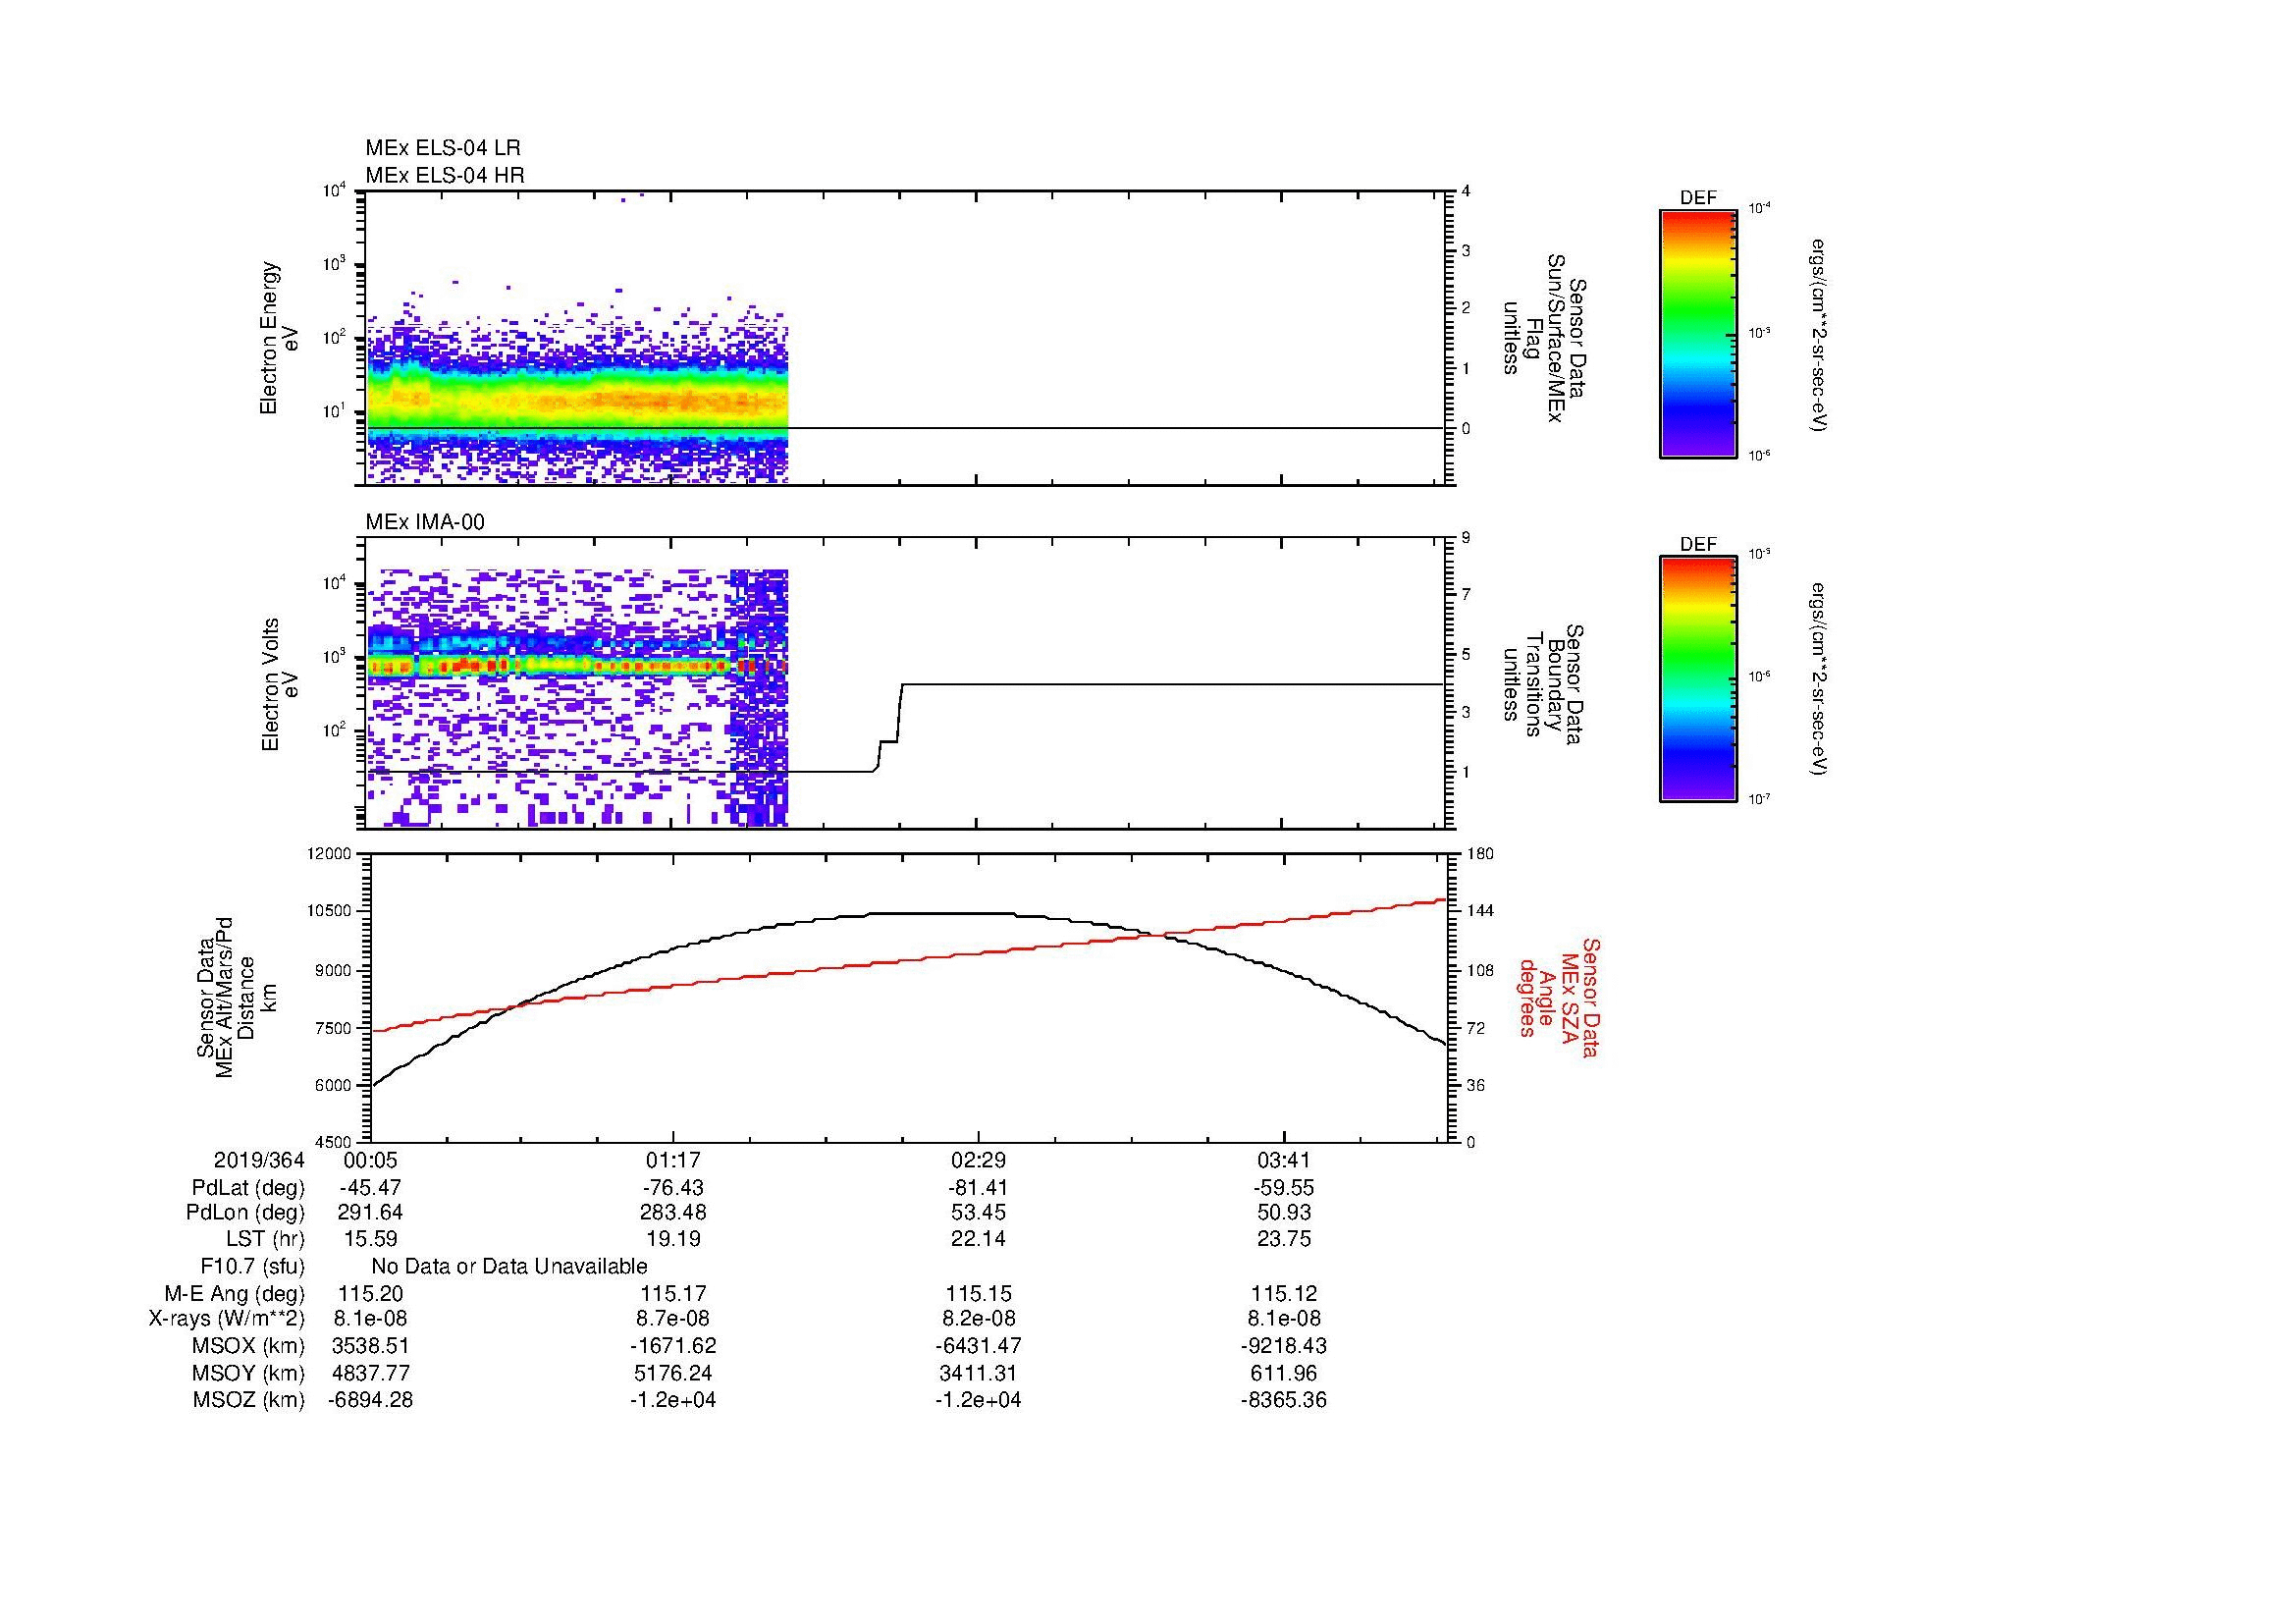Click the 'MEx ELS-04 LR' plot title
This screenshot has width=2296, height=1623.
click(443, 148)
